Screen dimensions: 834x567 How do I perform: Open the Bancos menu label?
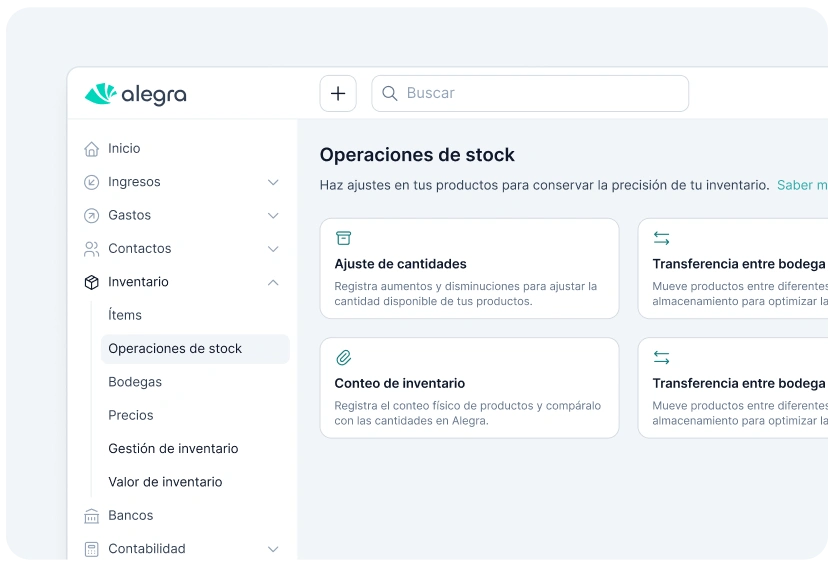(131, 515)
